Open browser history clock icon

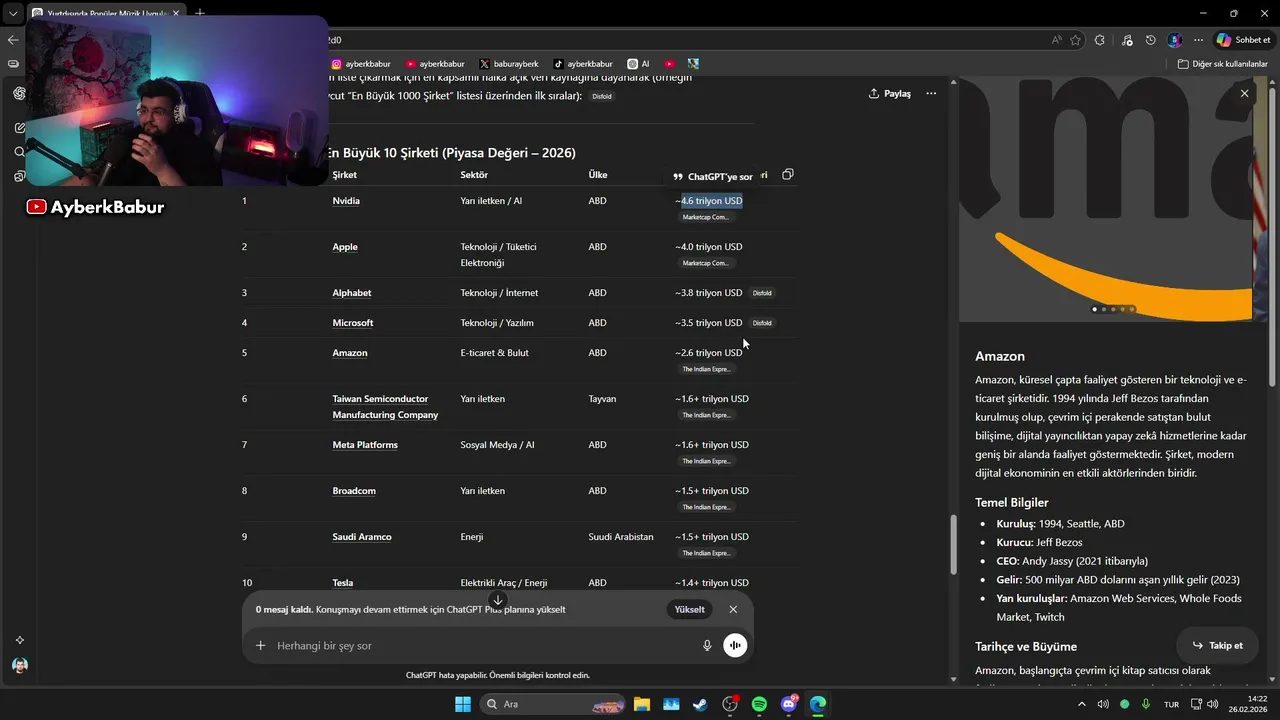tap(1151, 40)
